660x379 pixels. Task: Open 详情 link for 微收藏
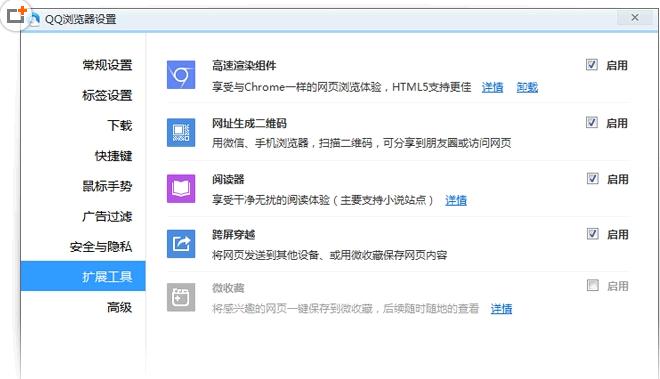(x=501, y=309)
